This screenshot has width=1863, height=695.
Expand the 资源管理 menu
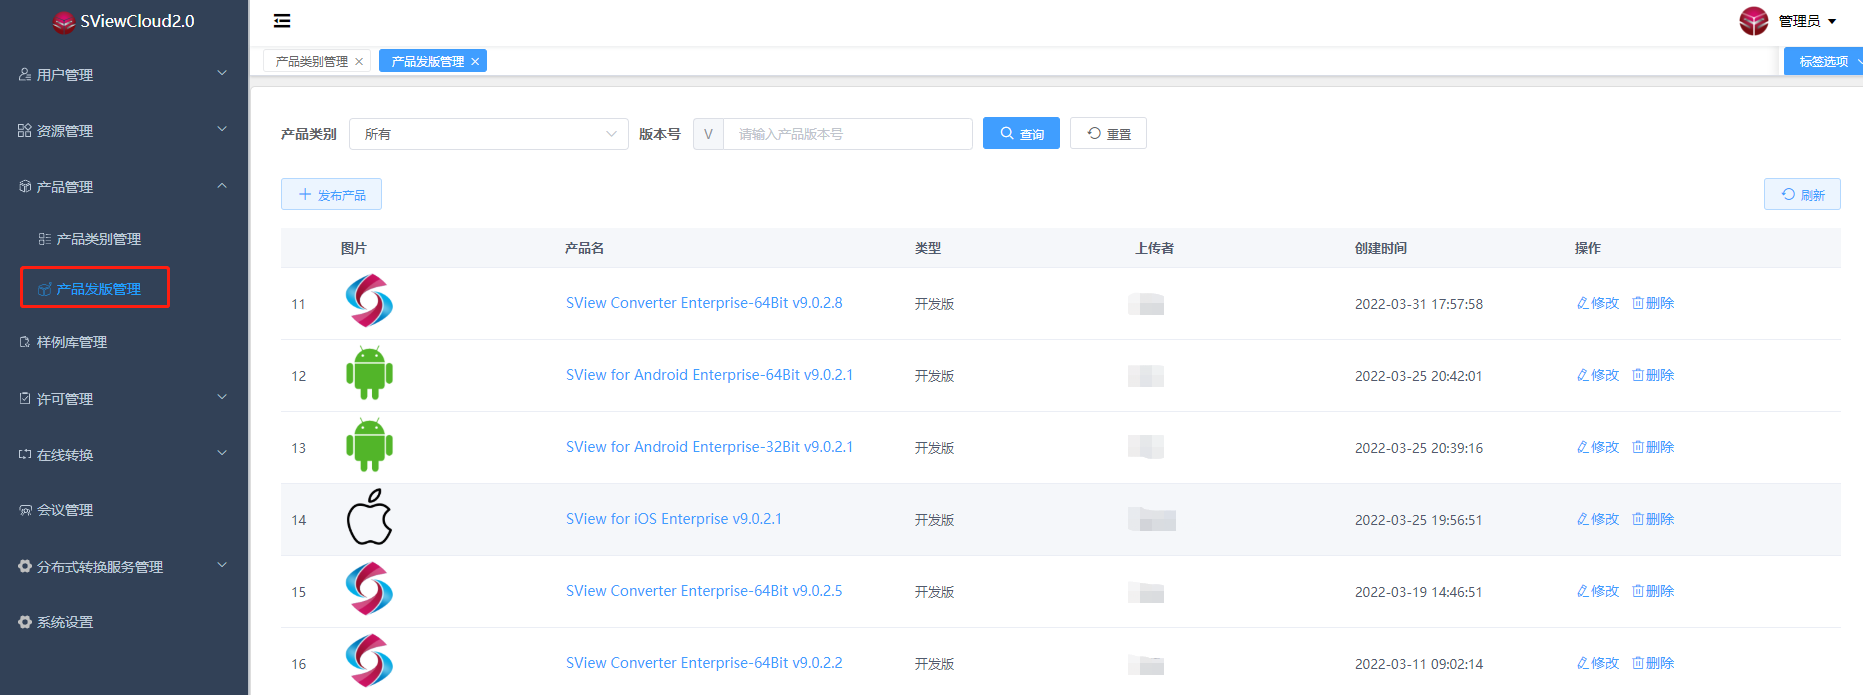click(124, 131)
